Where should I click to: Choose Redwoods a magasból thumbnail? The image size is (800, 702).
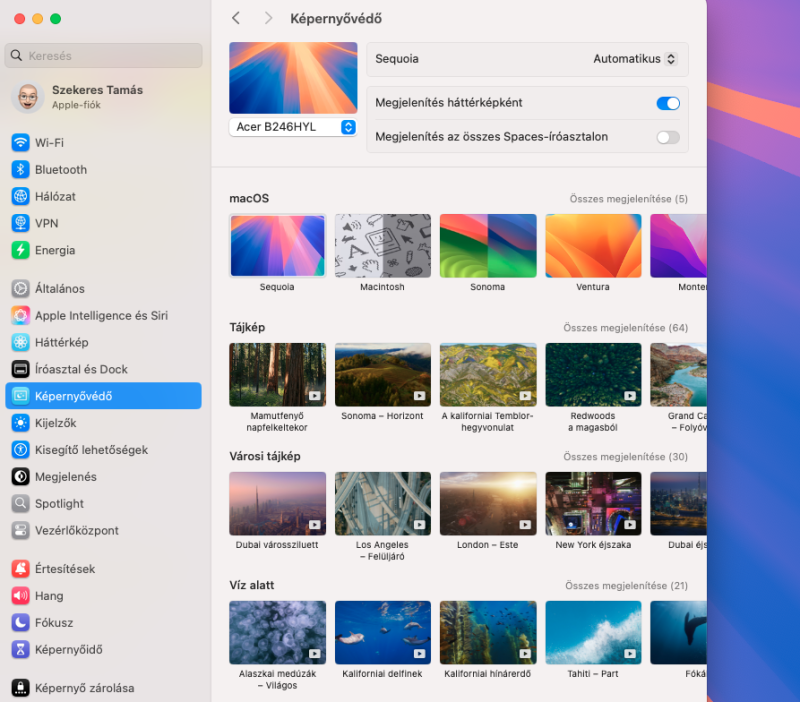593,374
